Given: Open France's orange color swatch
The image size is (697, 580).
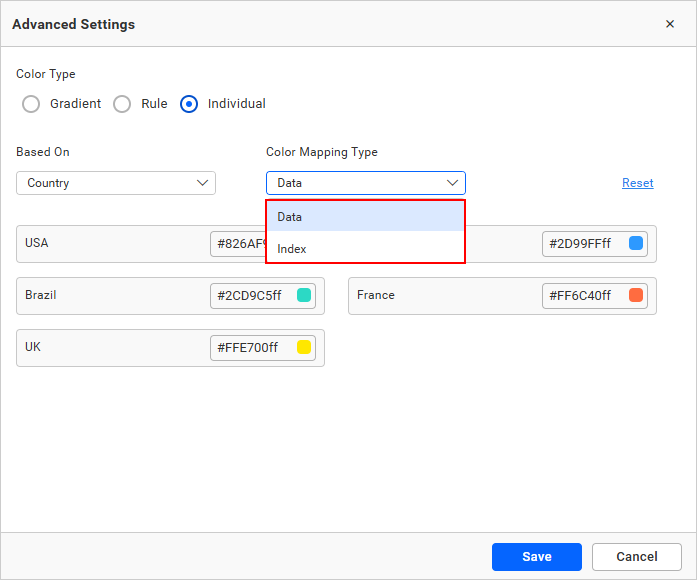Looking at the screenshot, I should click(x=636, y=295).
